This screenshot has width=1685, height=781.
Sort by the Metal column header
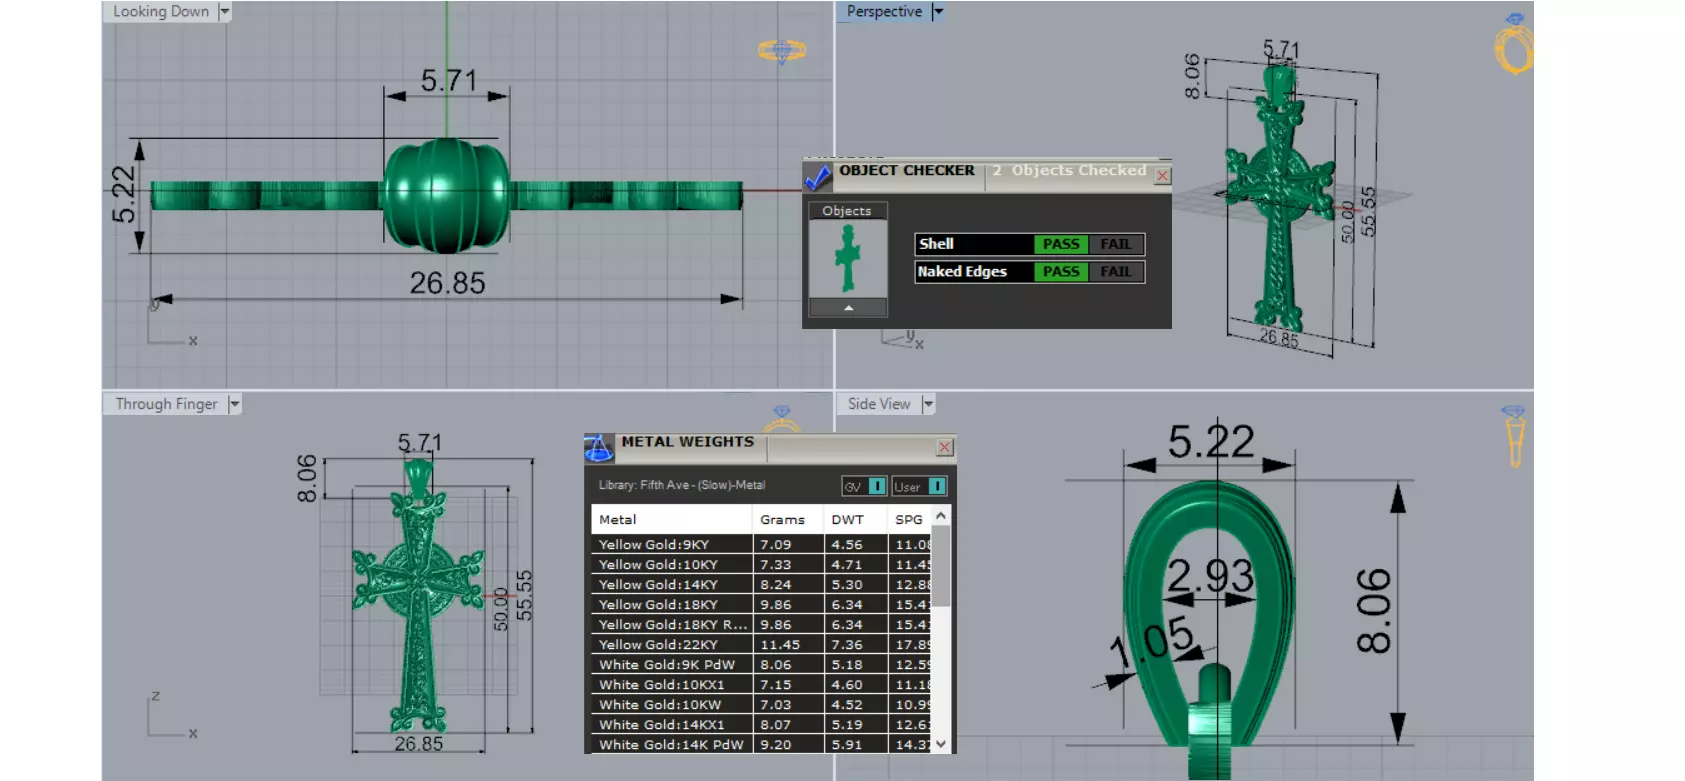click(671, 519)
